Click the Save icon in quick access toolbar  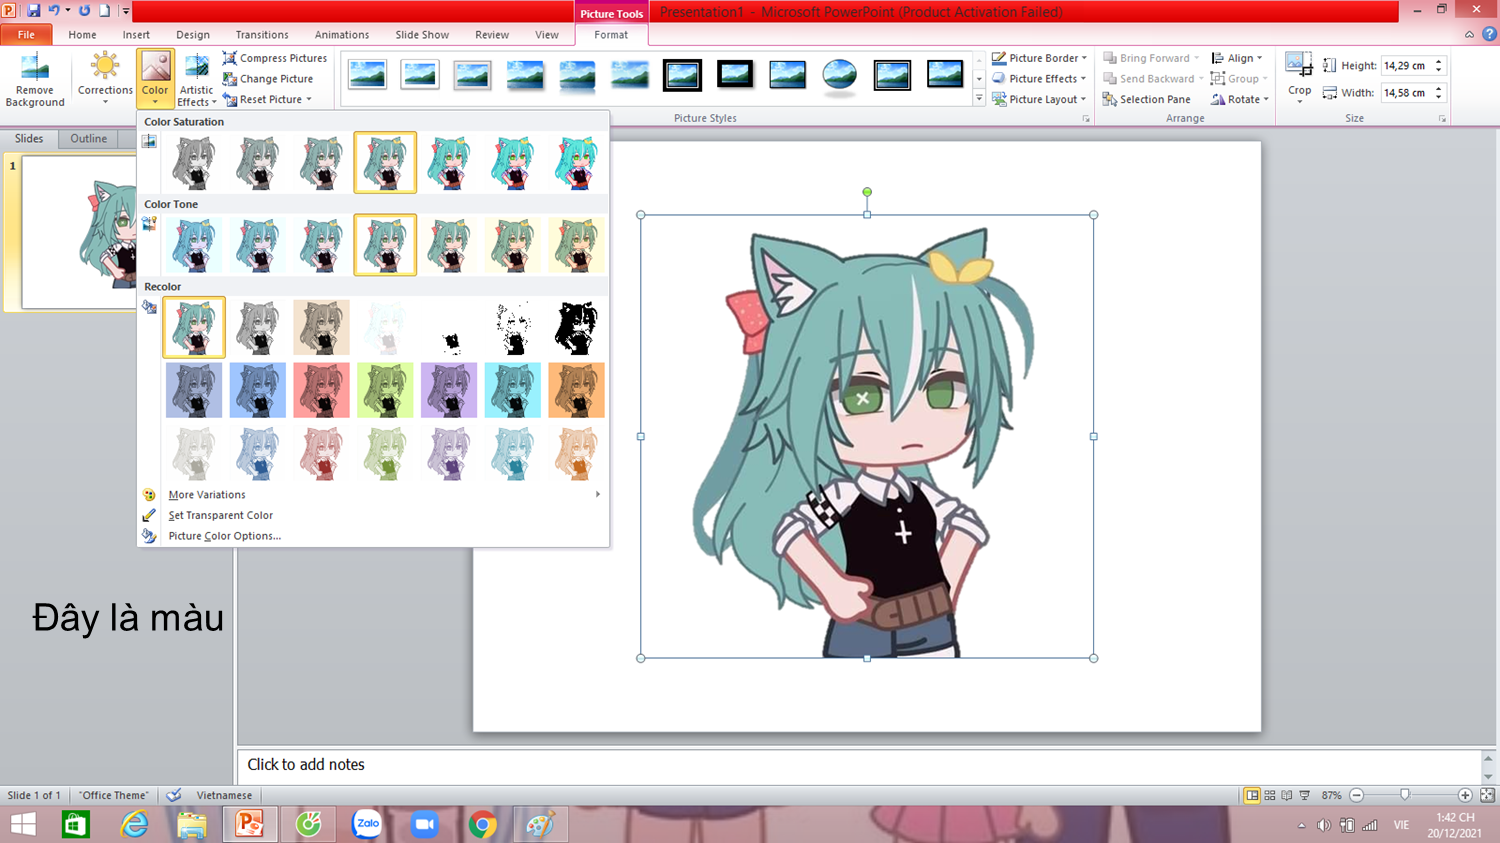(33, 11)
